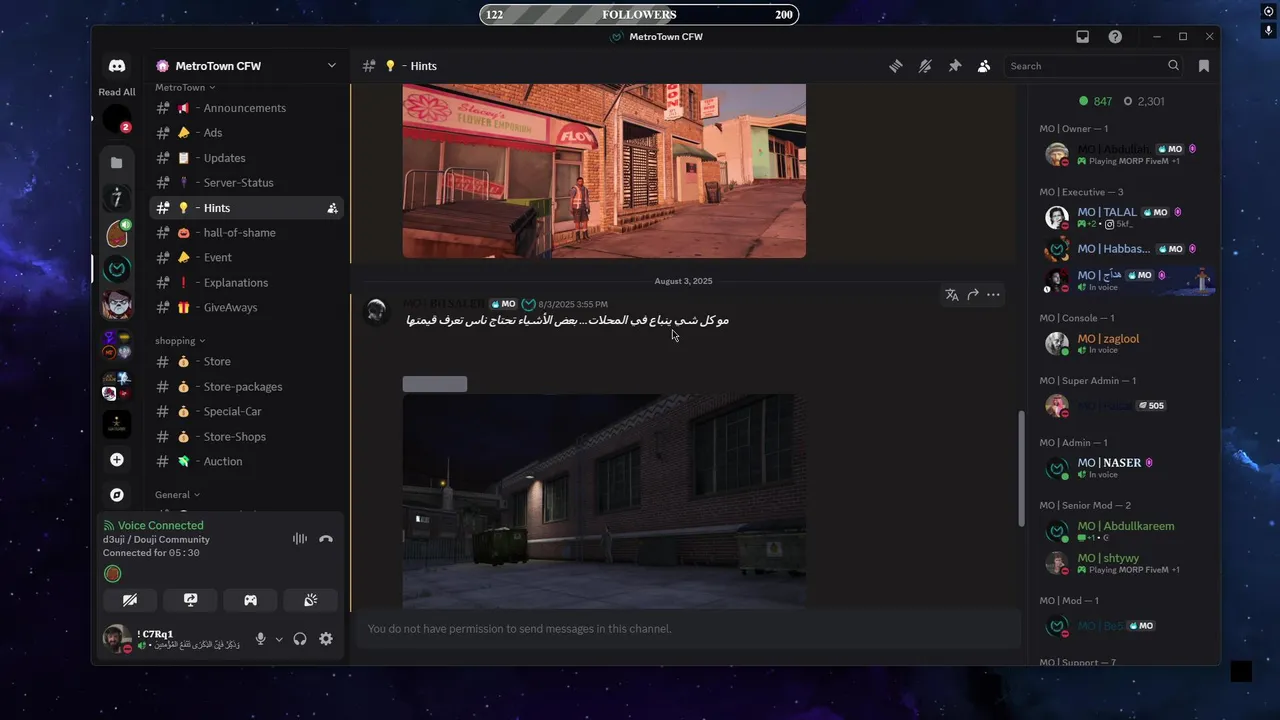Translate message icon on hovered message
This screenshot has height=720, width=1280.
click(952, 295)
